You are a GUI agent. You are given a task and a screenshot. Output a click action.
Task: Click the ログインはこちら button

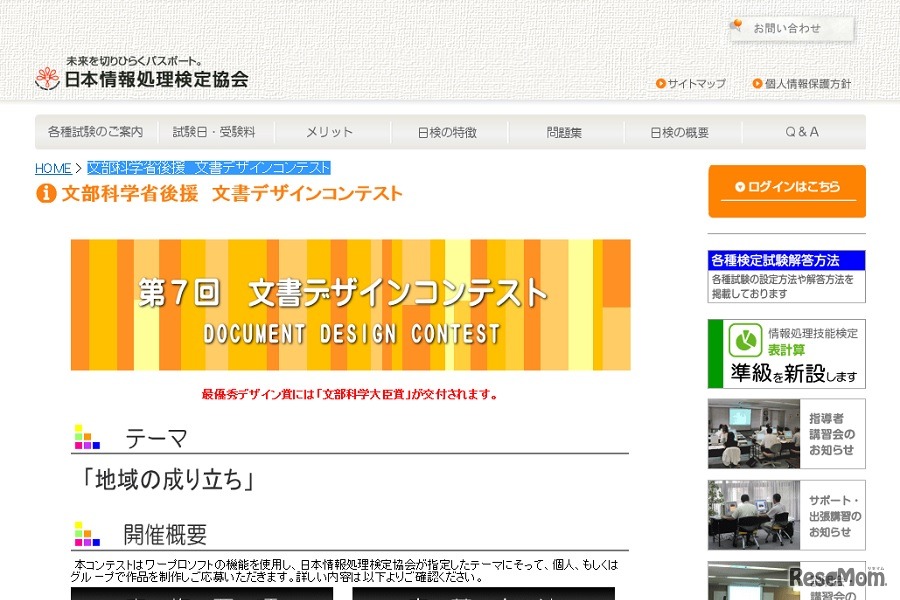point(787,190)
